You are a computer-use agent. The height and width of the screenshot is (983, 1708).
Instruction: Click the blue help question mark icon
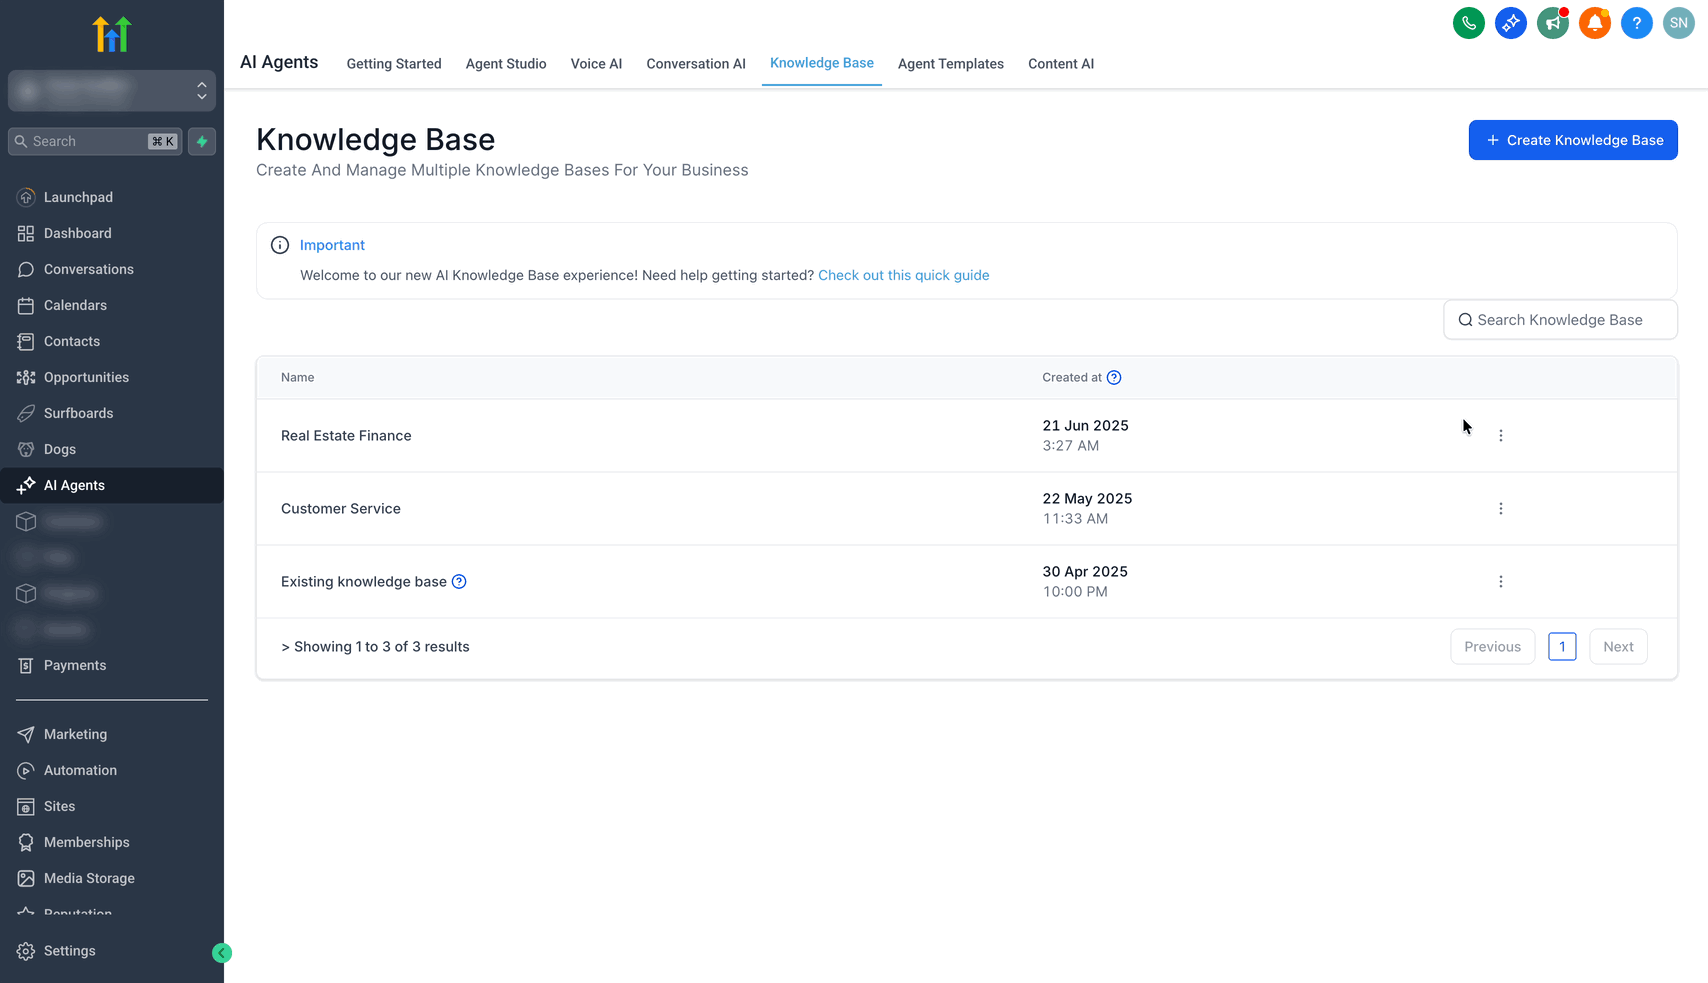1636,23
